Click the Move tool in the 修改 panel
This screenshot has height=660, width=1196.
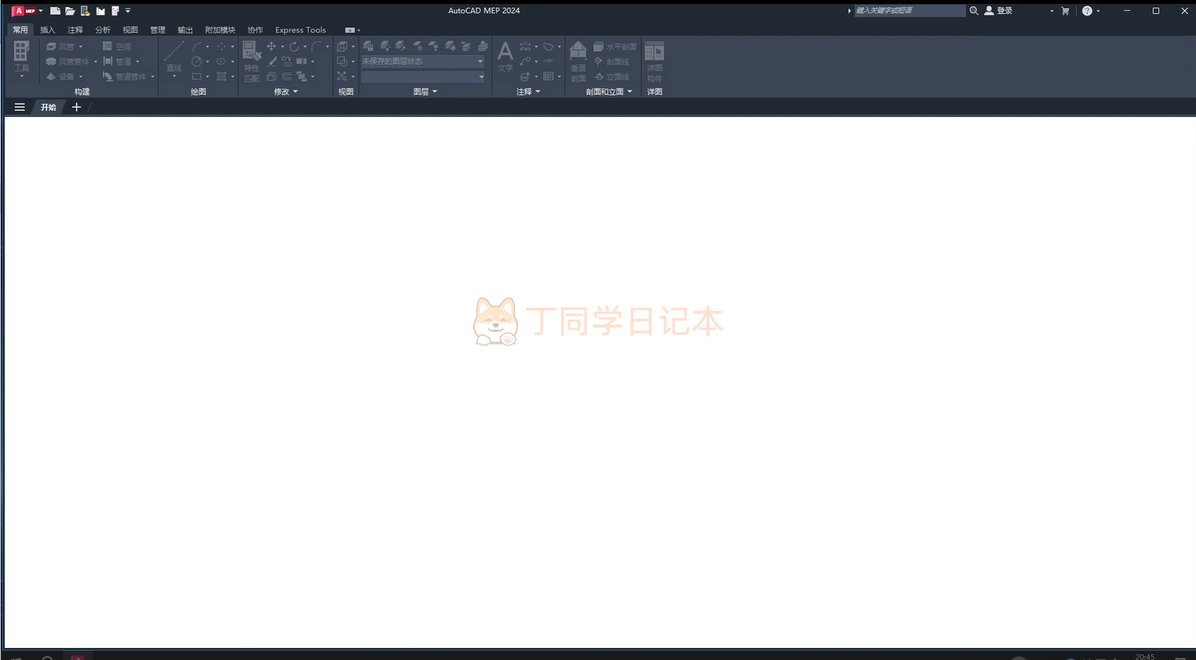pyautogui.click(x=271, y=47)
